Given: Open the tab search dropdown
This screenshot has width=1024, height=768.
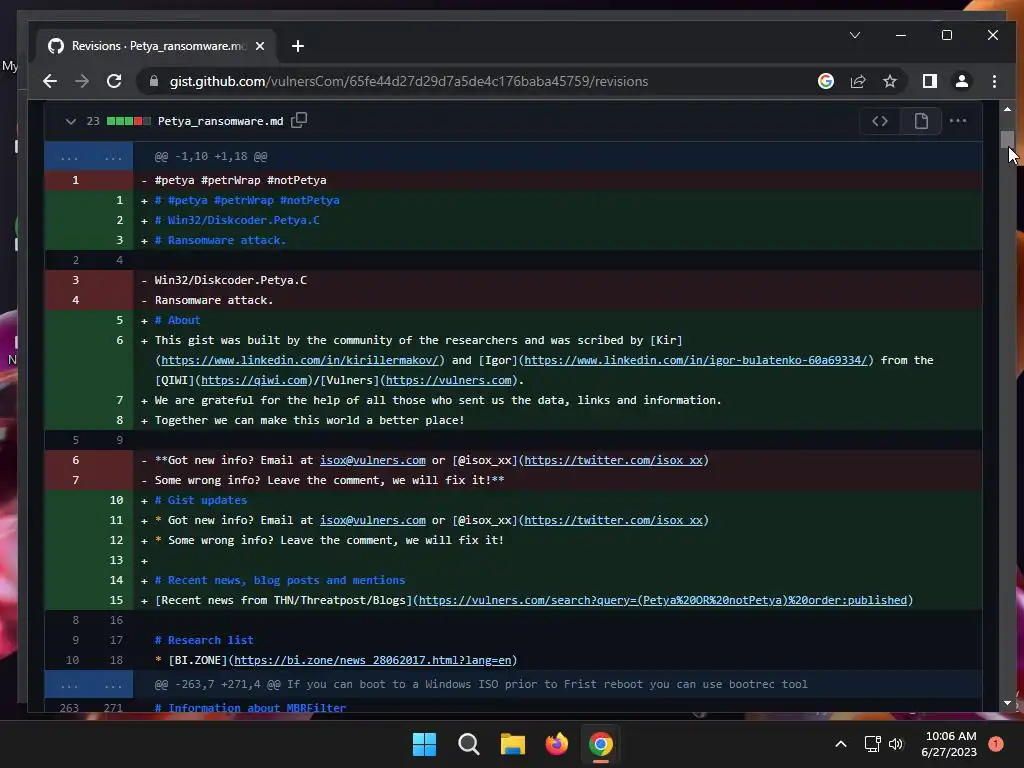Looking at the screenshot, I should click(855, 35).
